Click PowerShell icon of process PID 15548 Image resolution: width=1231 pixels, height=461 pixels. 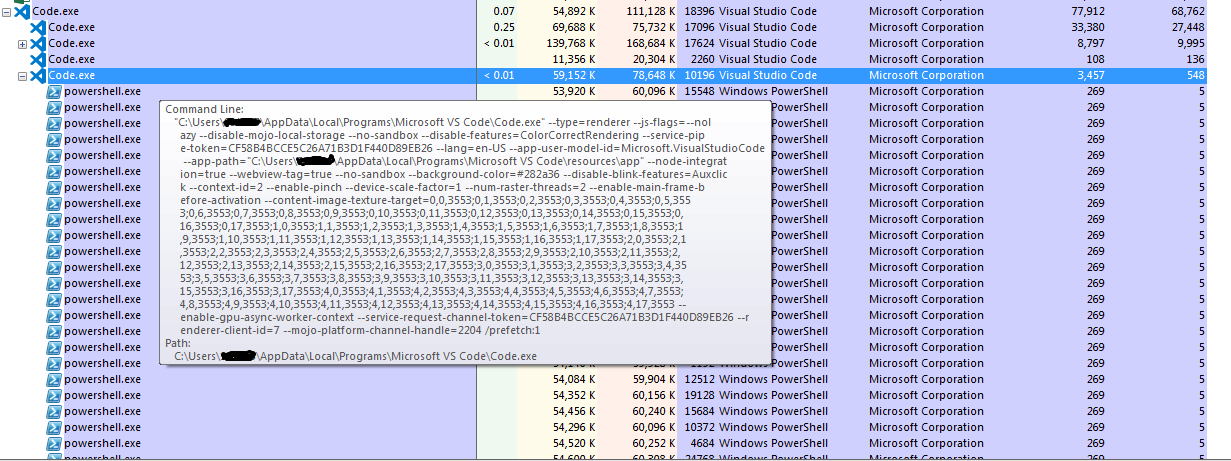(x=54, y=91)
